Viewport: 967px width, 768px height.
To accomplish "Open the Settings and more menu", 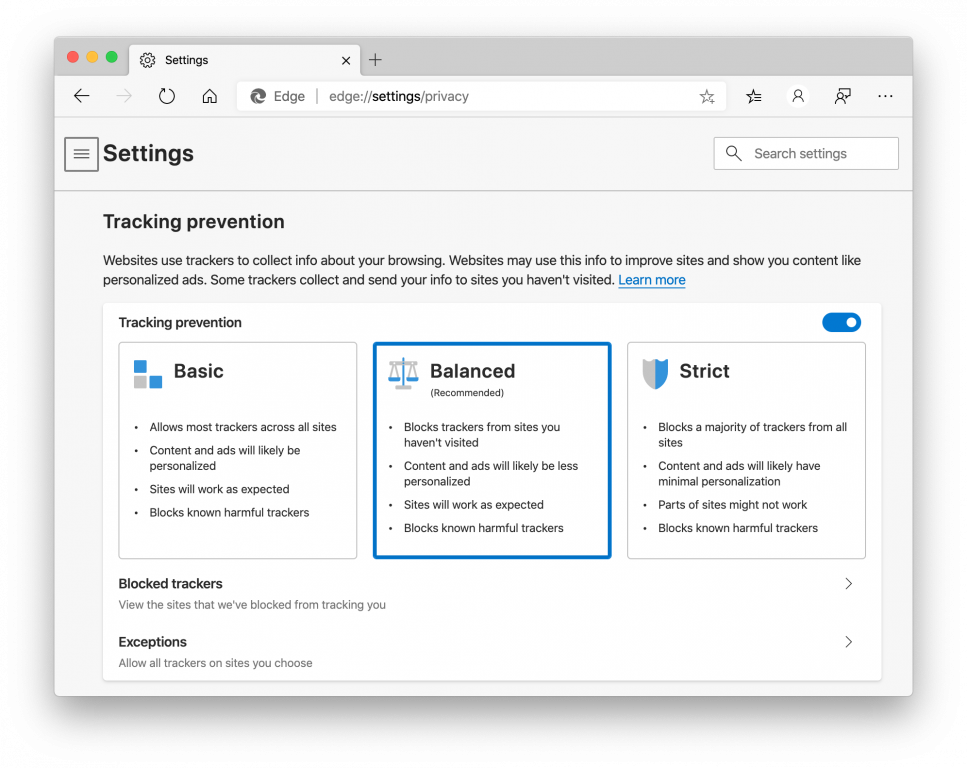I will [885, 96].
